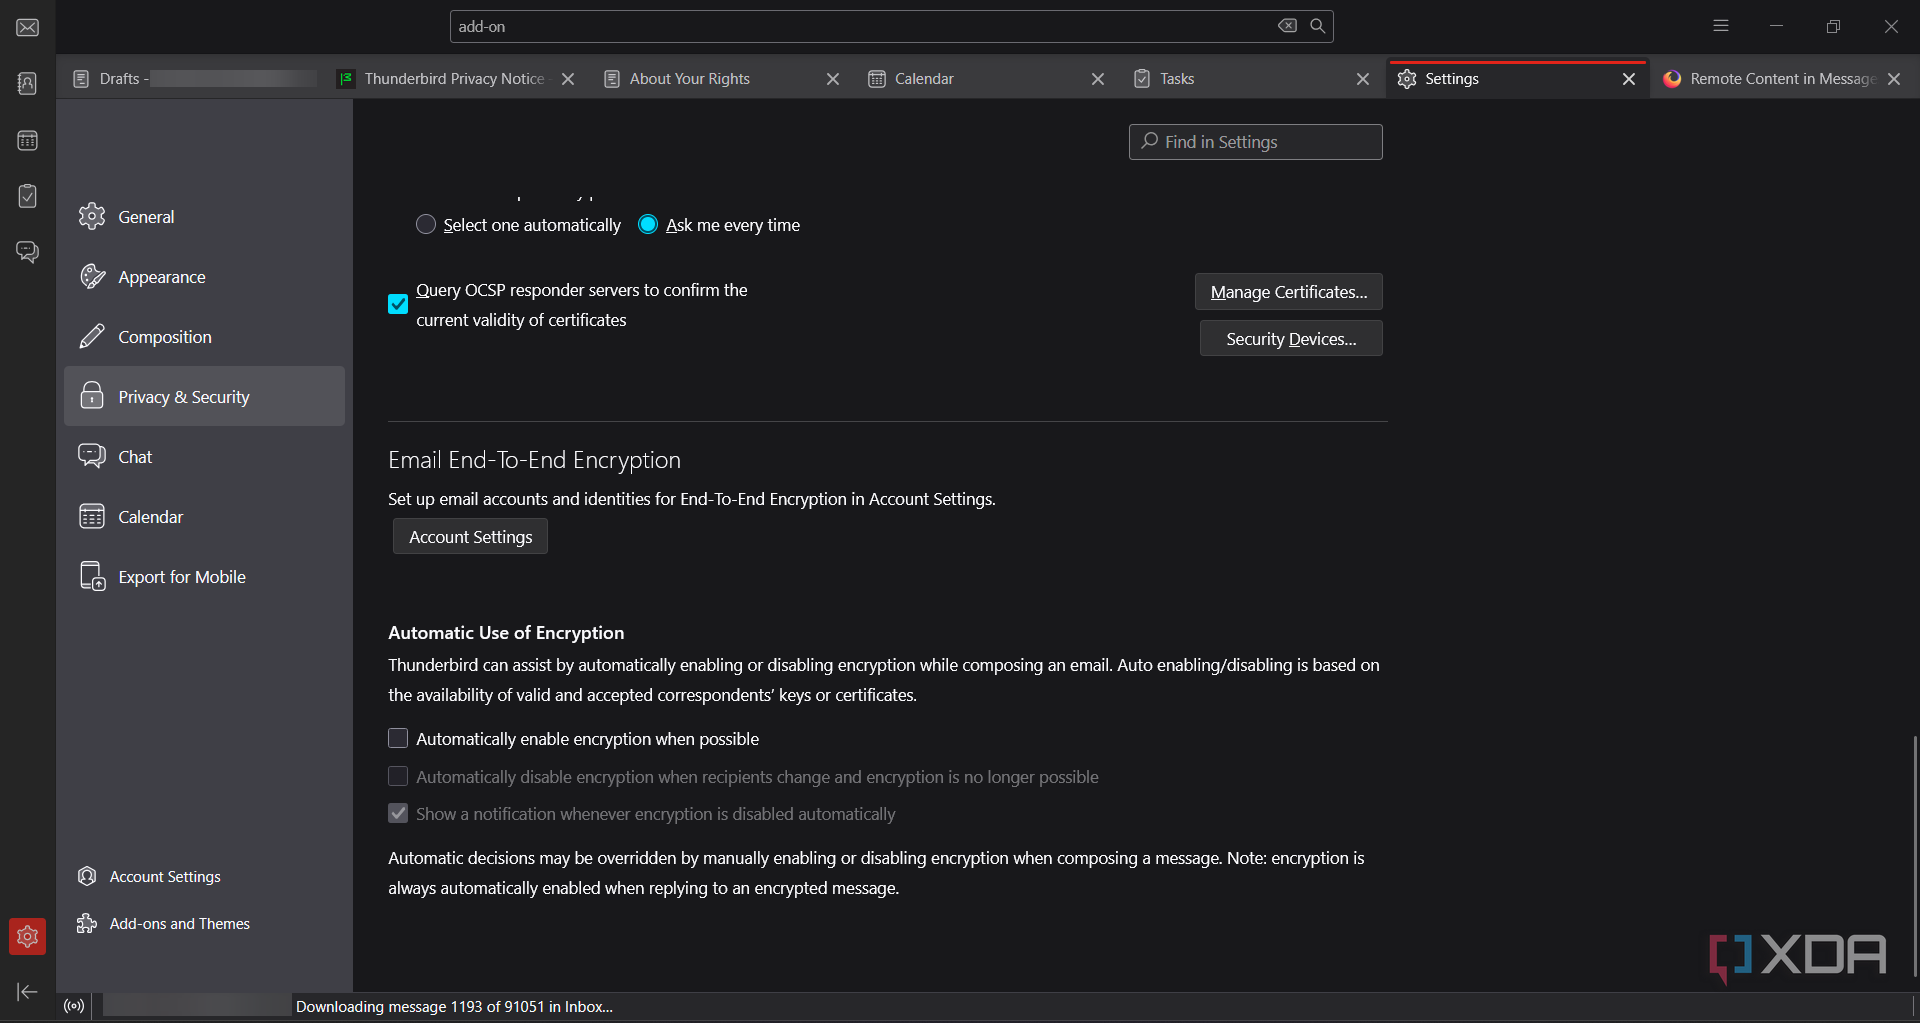The image size is (1920, 1023).
Task: Open the Address Book space icon
Action: (28, 83)
